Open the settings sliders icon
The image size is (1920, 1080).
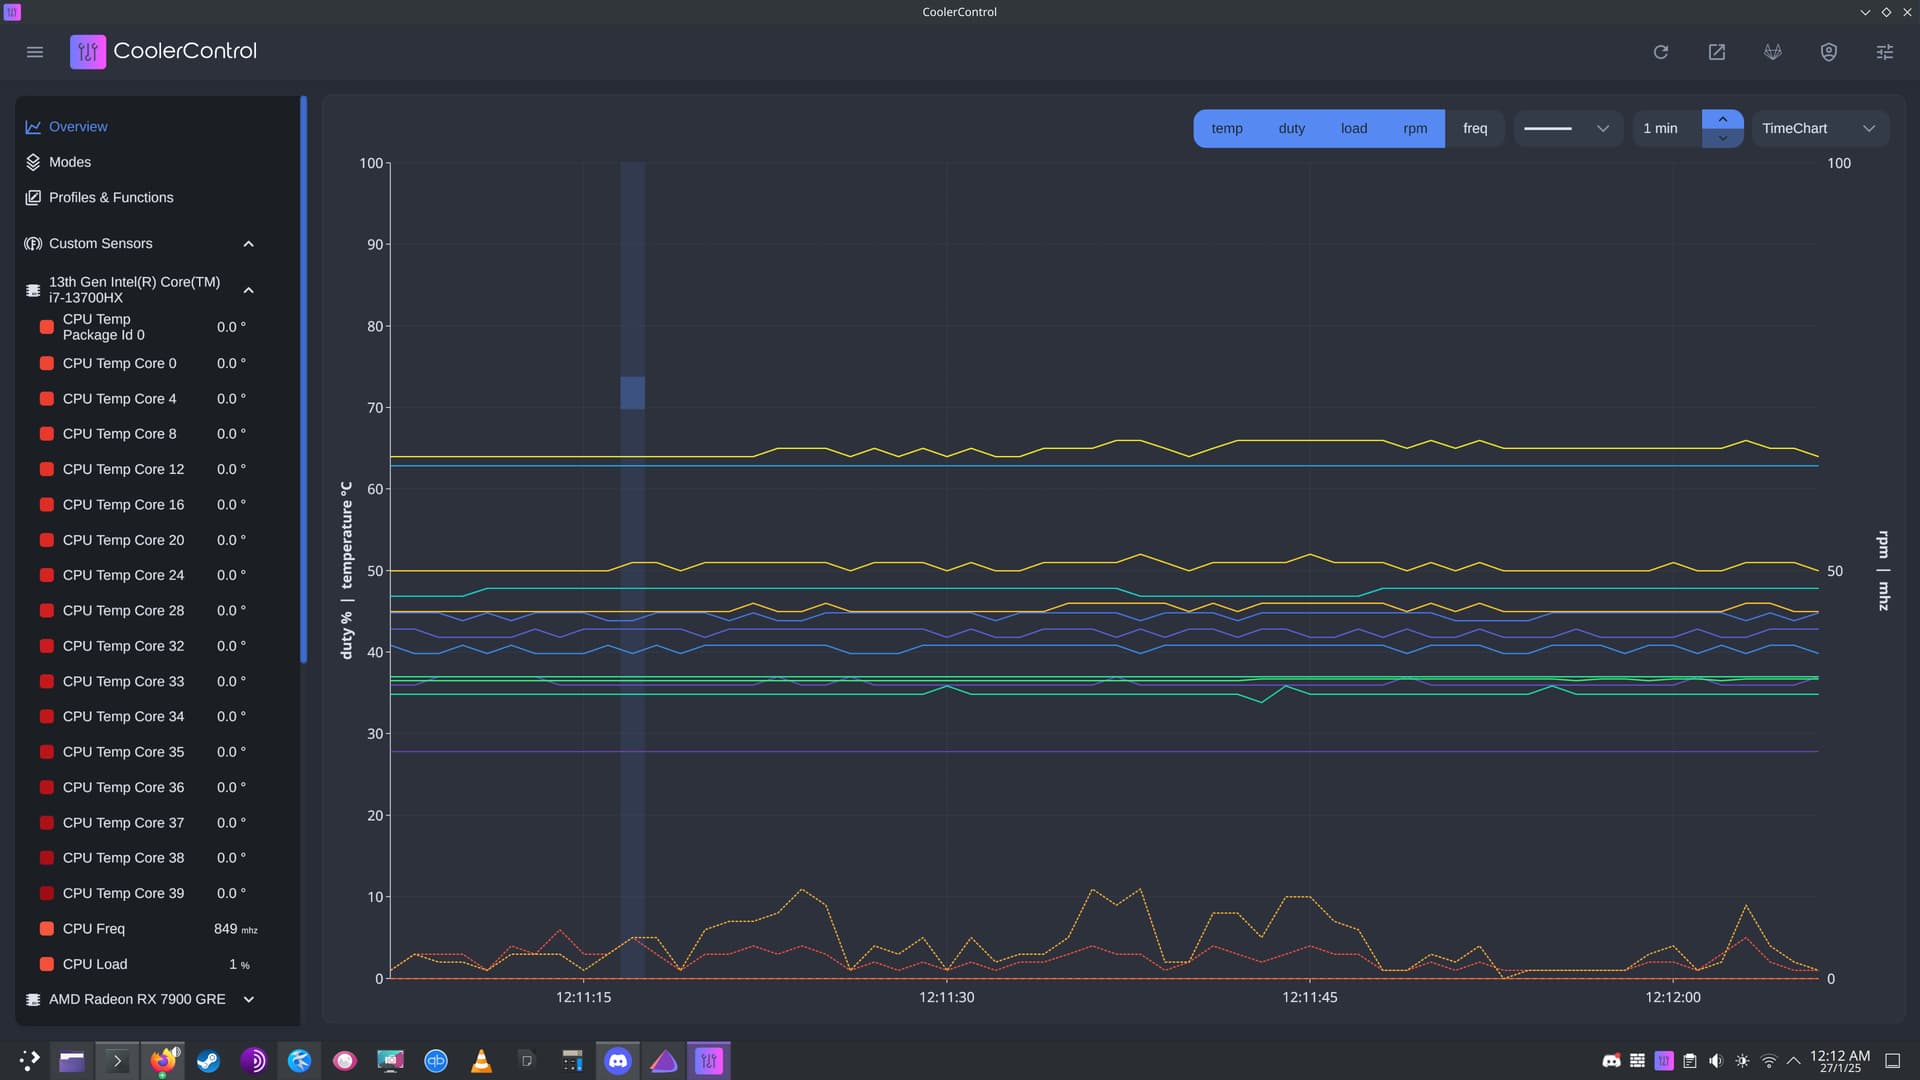(x=1885, y=52)
